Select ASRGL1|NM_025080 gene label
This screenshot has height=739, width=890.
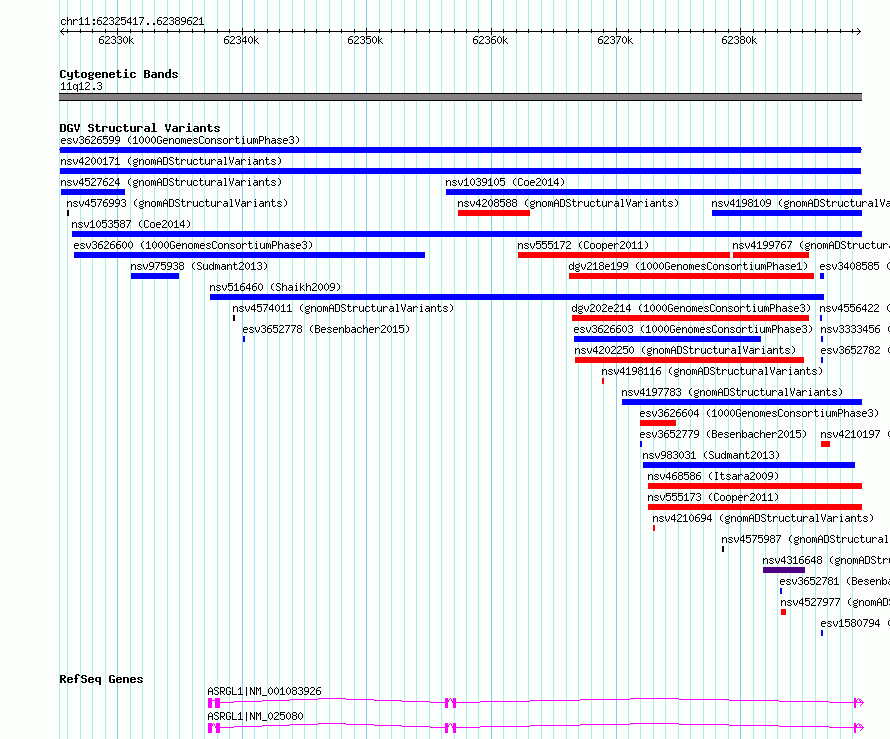pos(255,716)
